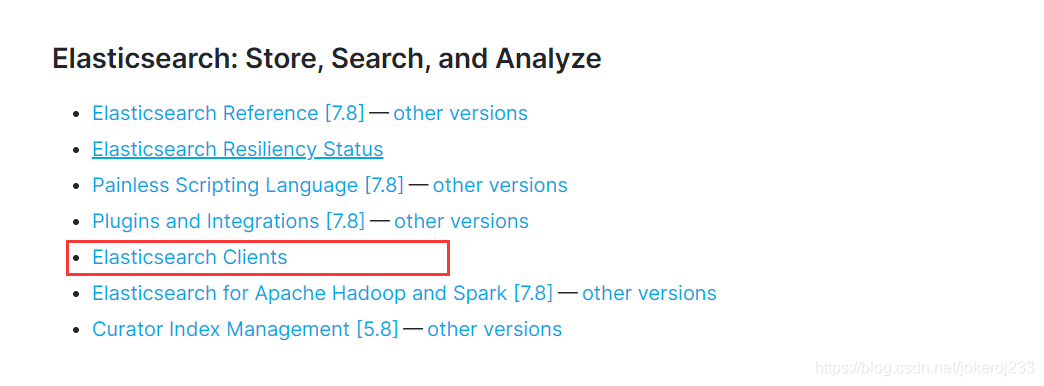Screen dimensions: 1044x386
Task: View other versions of Plugins and Integrations
Action: pyautogui.click(x=461, y=221)
